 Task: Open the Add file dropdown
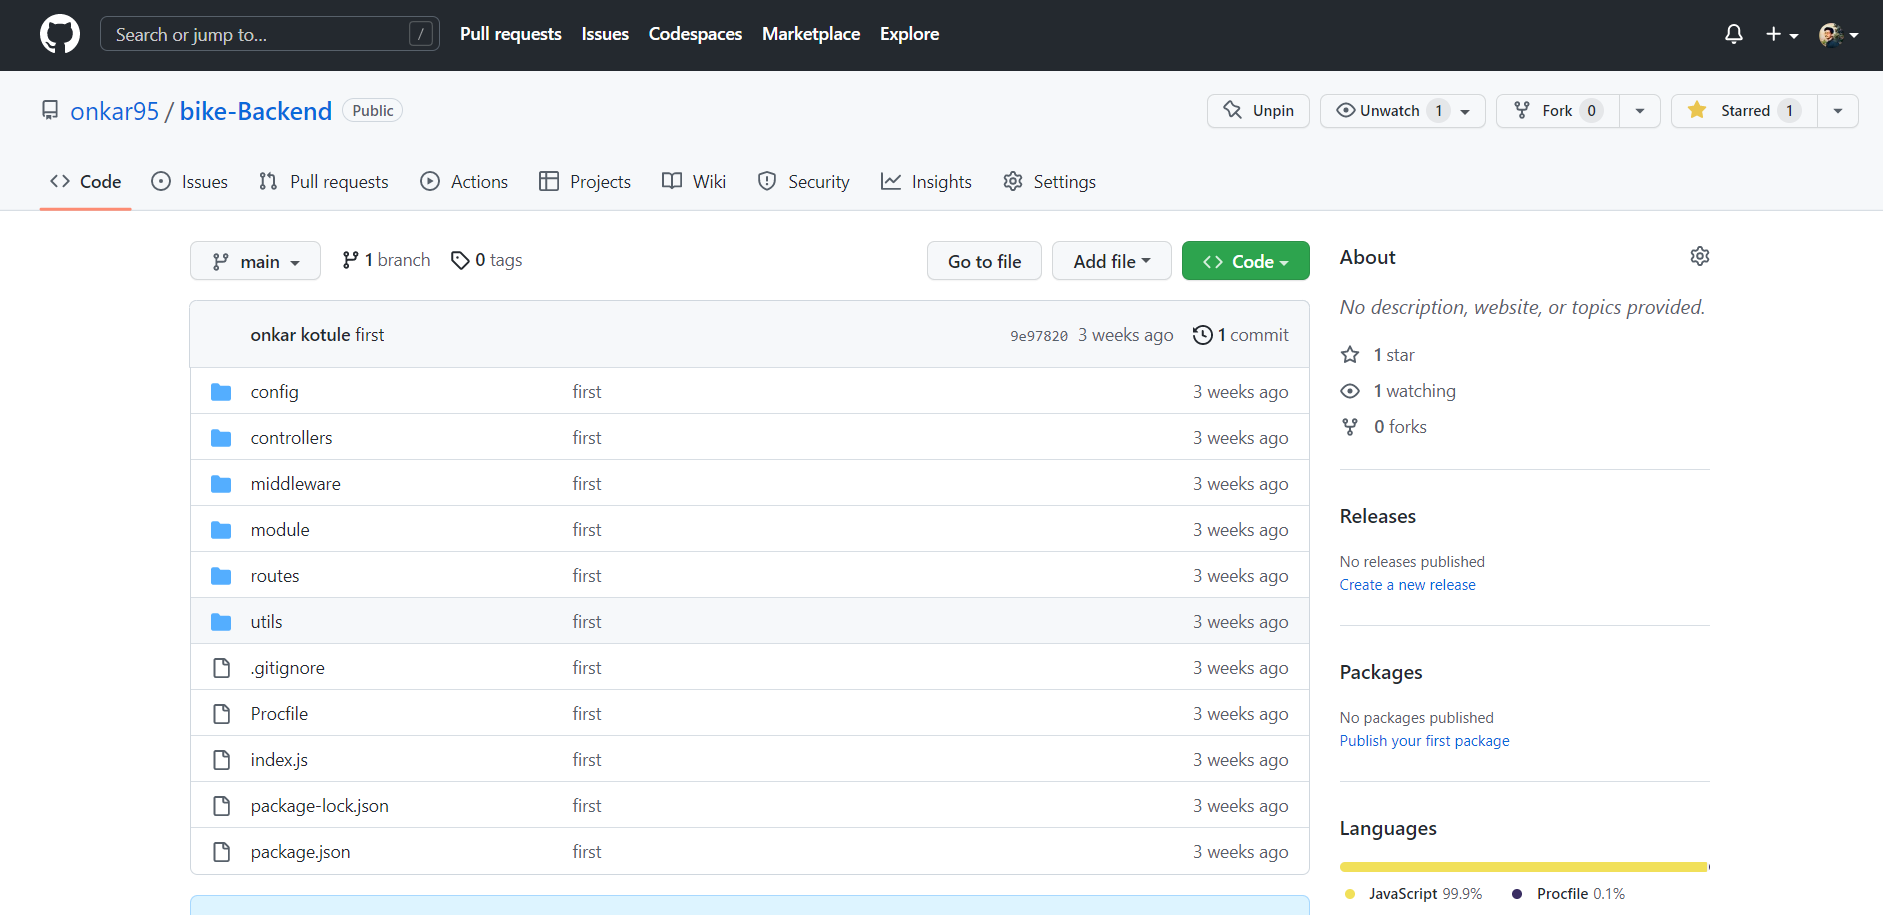click(1111, 261)
